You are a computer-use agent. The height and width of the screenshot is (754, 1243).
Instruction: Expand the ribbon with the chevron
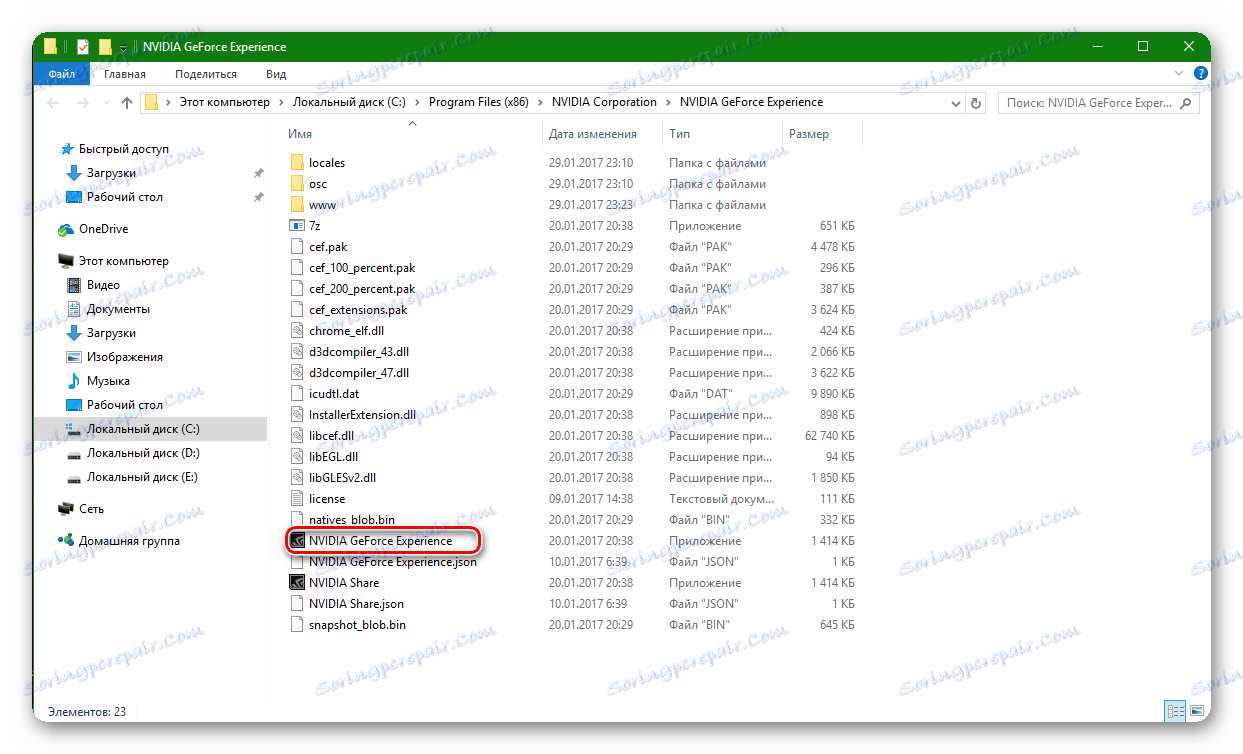[1181, 74]
